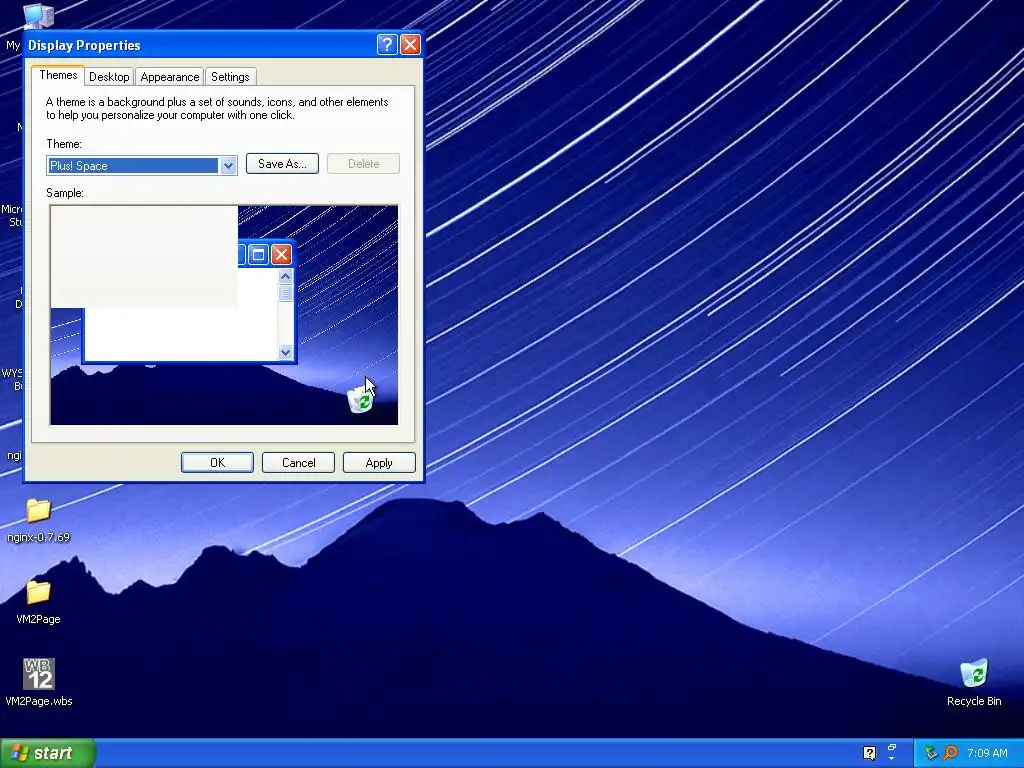The image size is (1024, 768).
Task: Click the 'Sample:' label
Action: click(x=65, y=193)
